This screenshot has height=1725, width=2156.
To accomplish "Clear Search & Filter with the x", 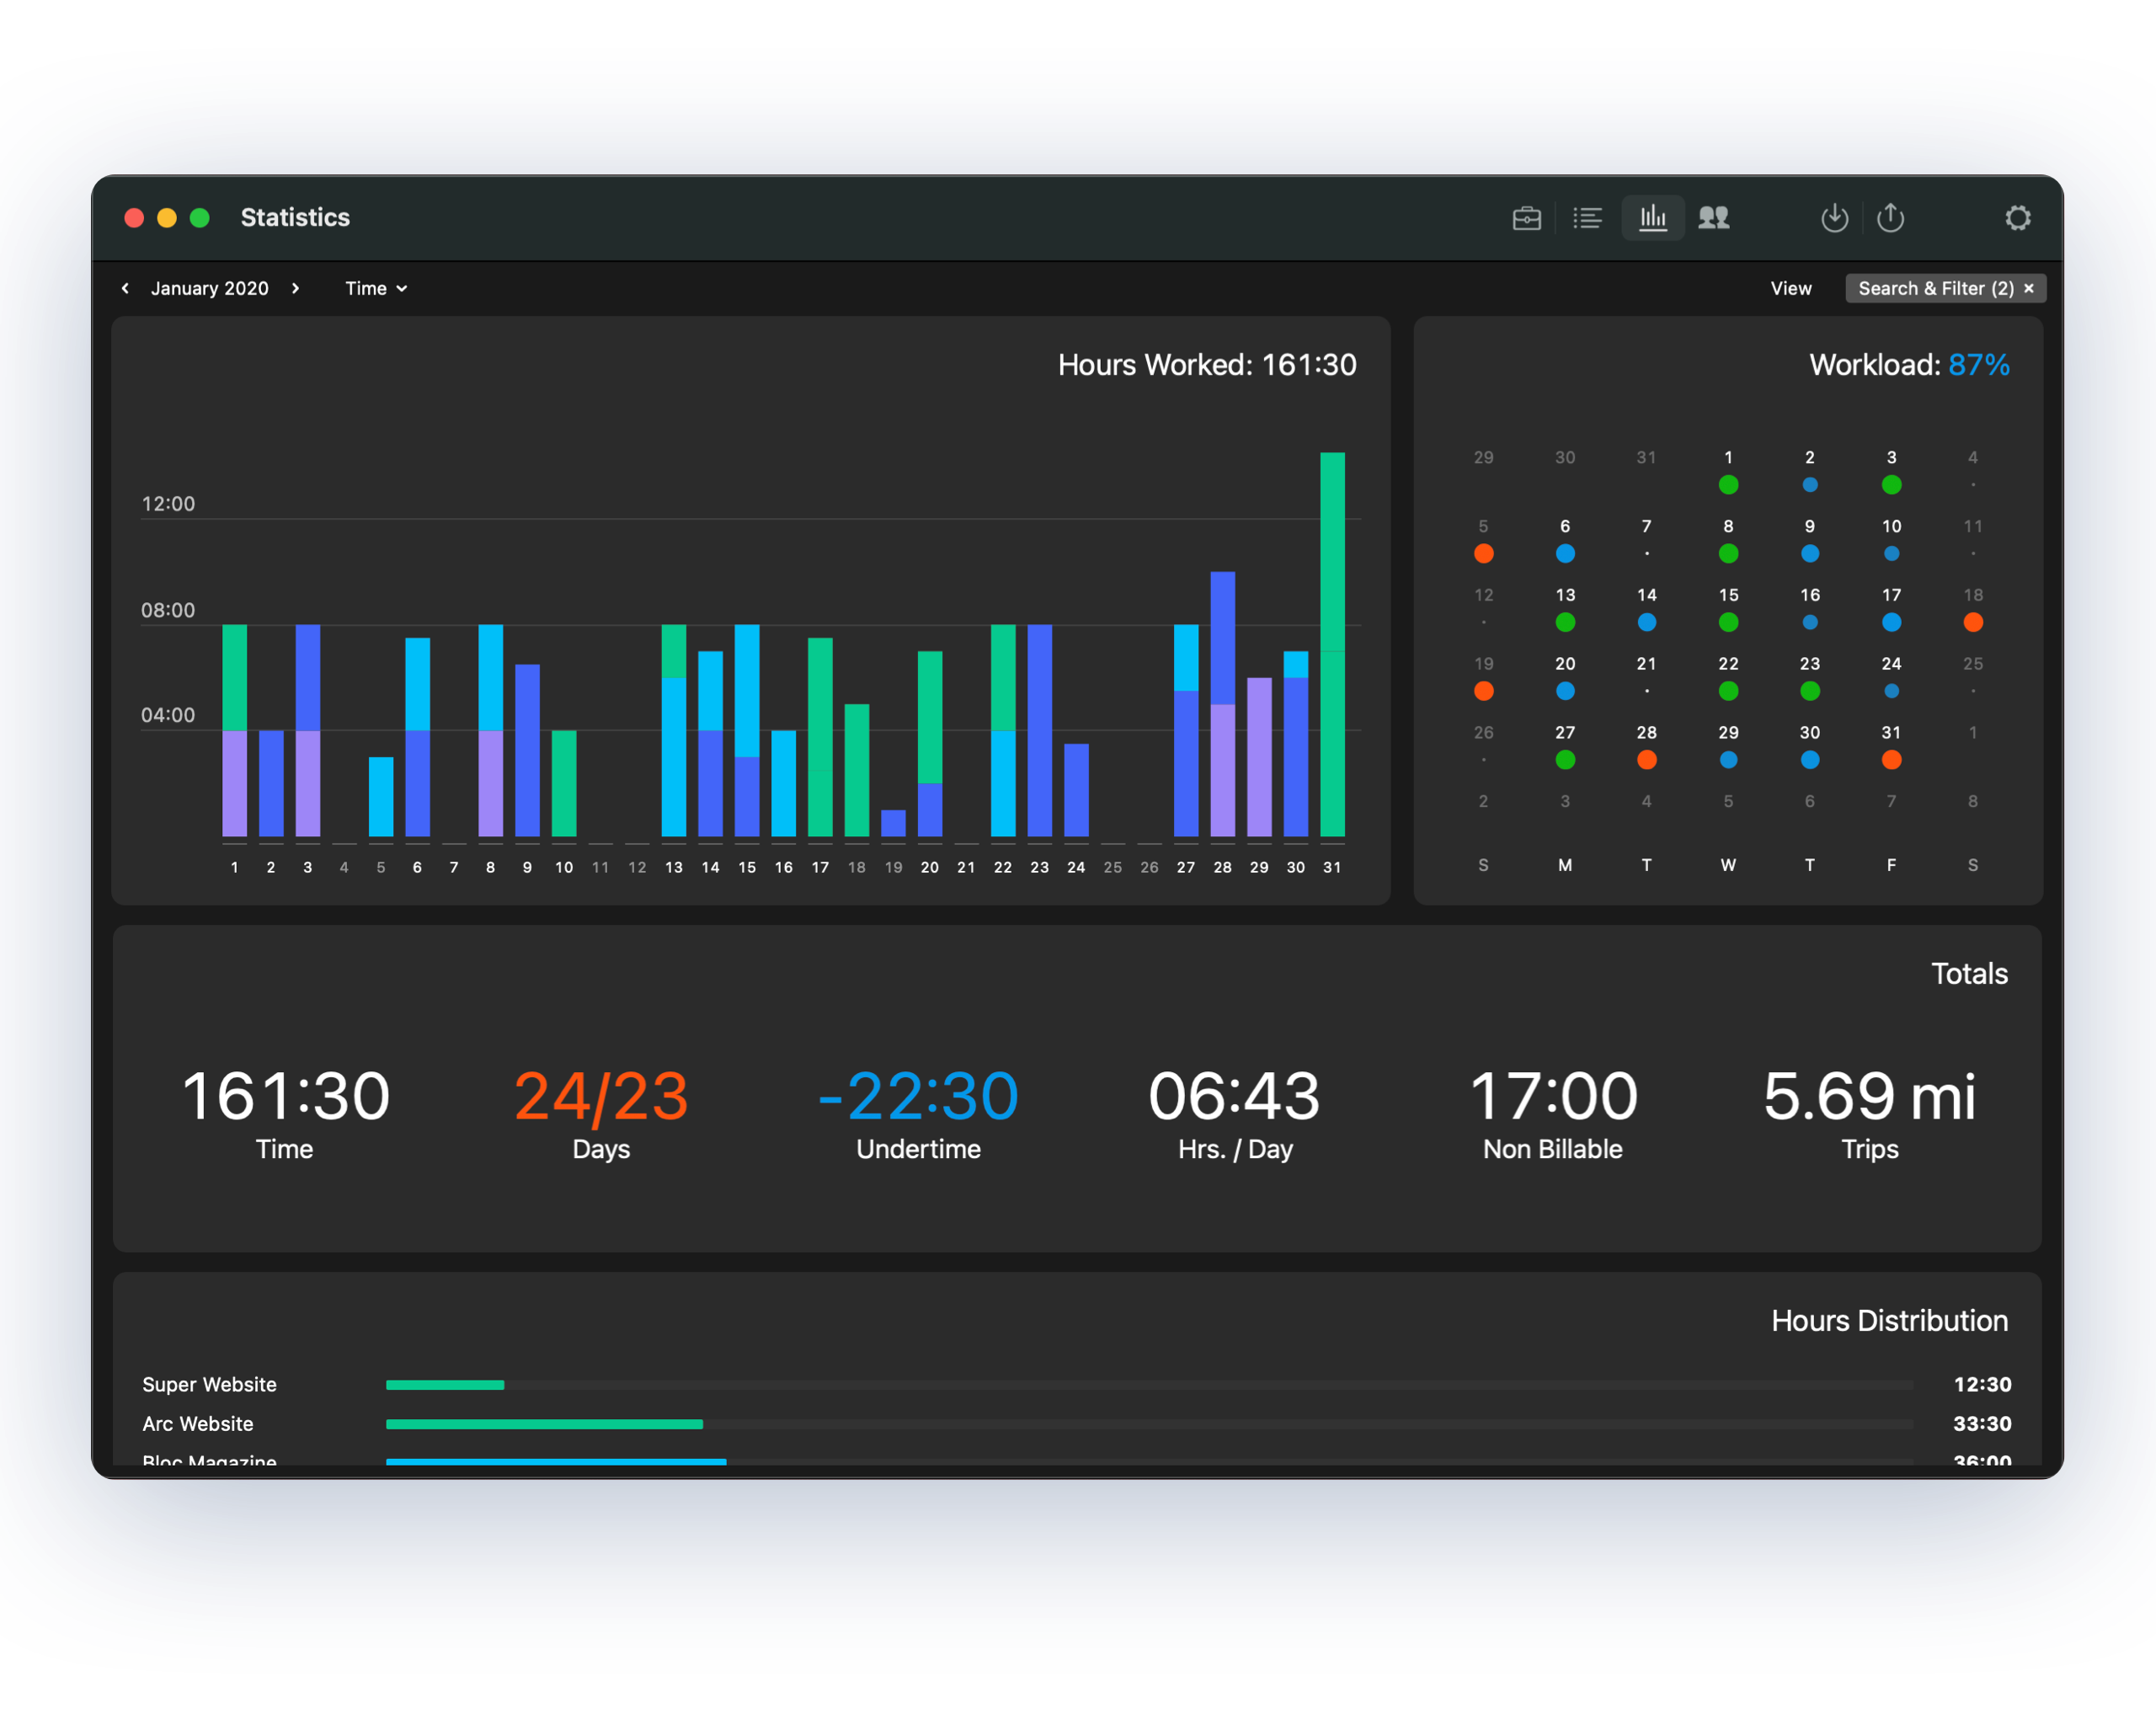I will pos(2029,289).
